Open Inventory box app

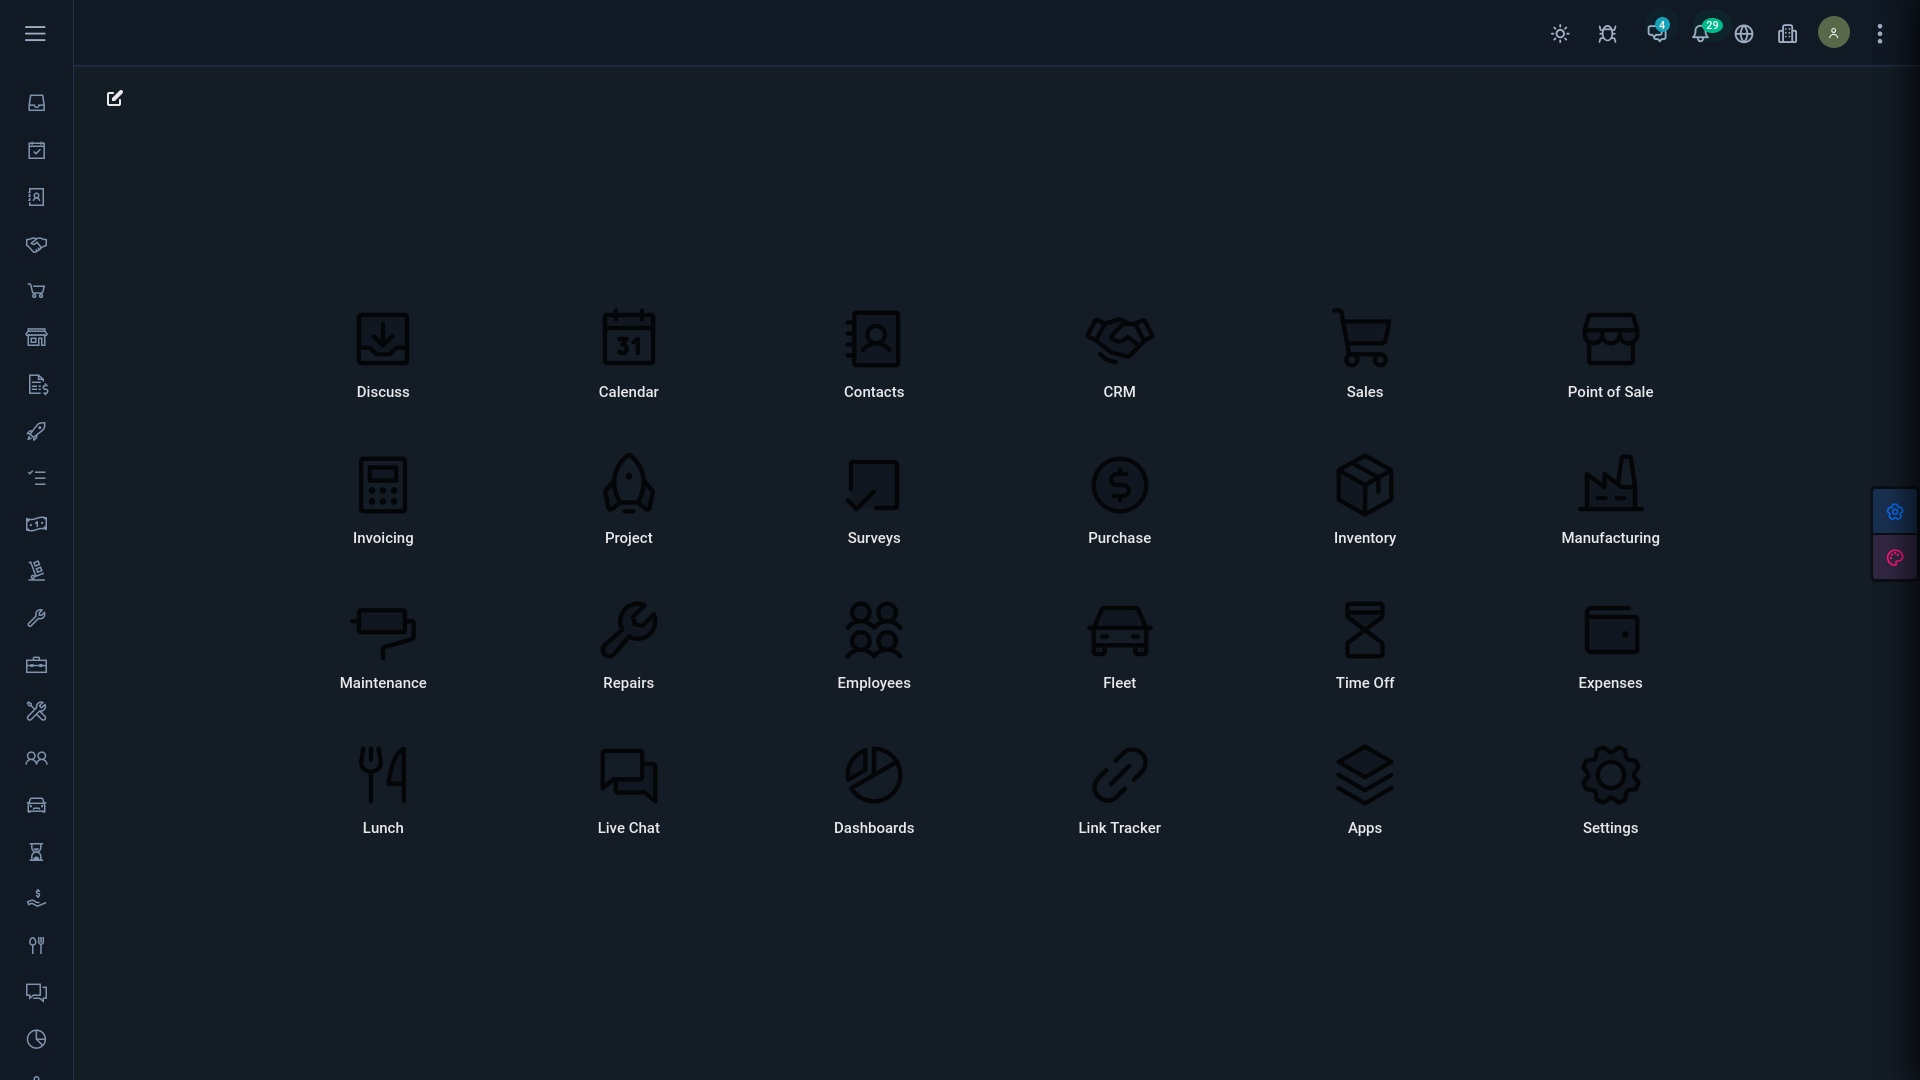pyautogui.click(x=1364, y=485)
